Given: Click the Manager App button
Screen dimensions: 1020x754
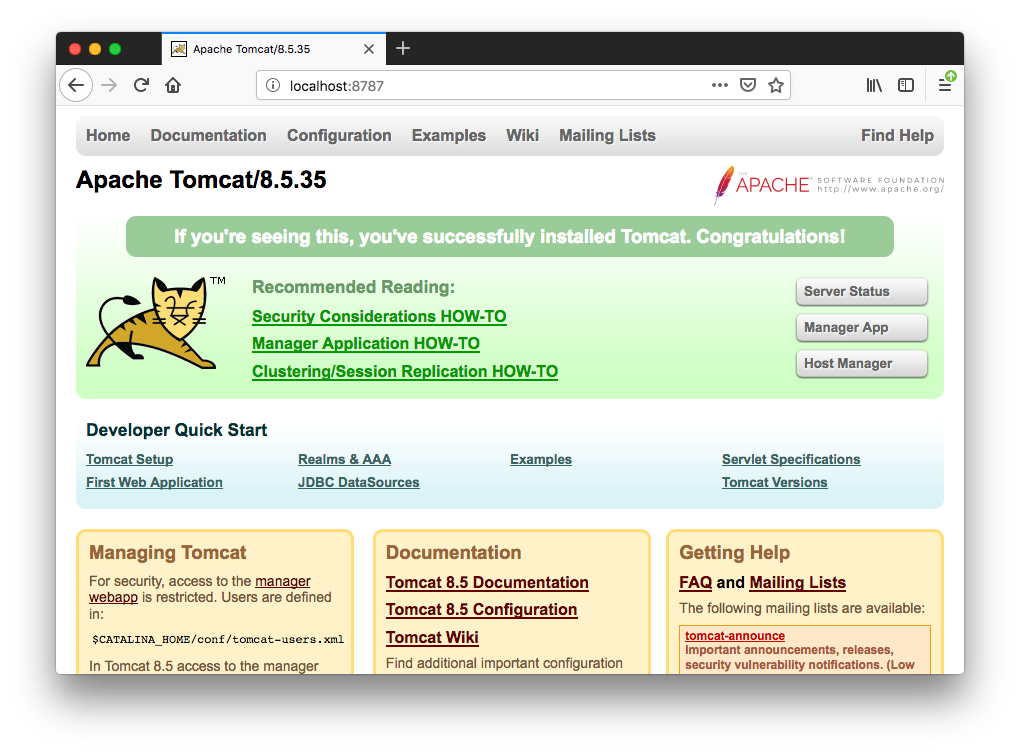Looking at the screenshot, I should pos(861,327).
